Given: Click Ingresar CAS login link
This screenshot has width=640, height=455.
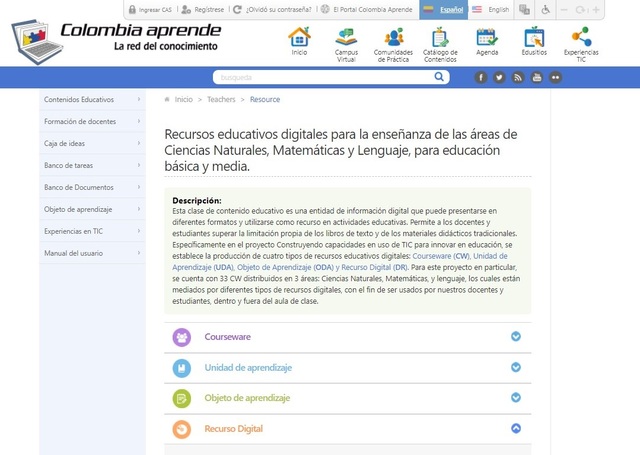Looking at the screenshot, I should click(x=150, y=9).
